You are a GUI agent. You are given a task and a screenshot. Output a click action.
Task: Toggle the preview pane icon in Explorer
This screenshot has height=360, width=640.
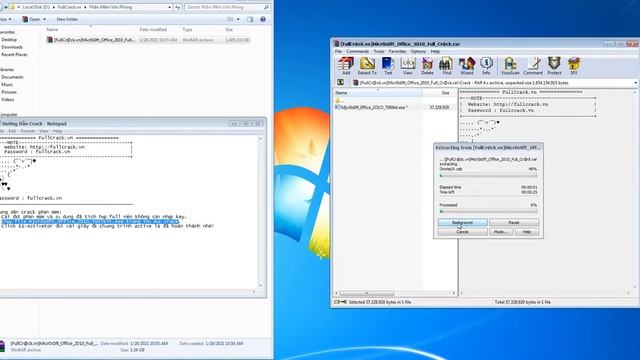pos(250,19)
